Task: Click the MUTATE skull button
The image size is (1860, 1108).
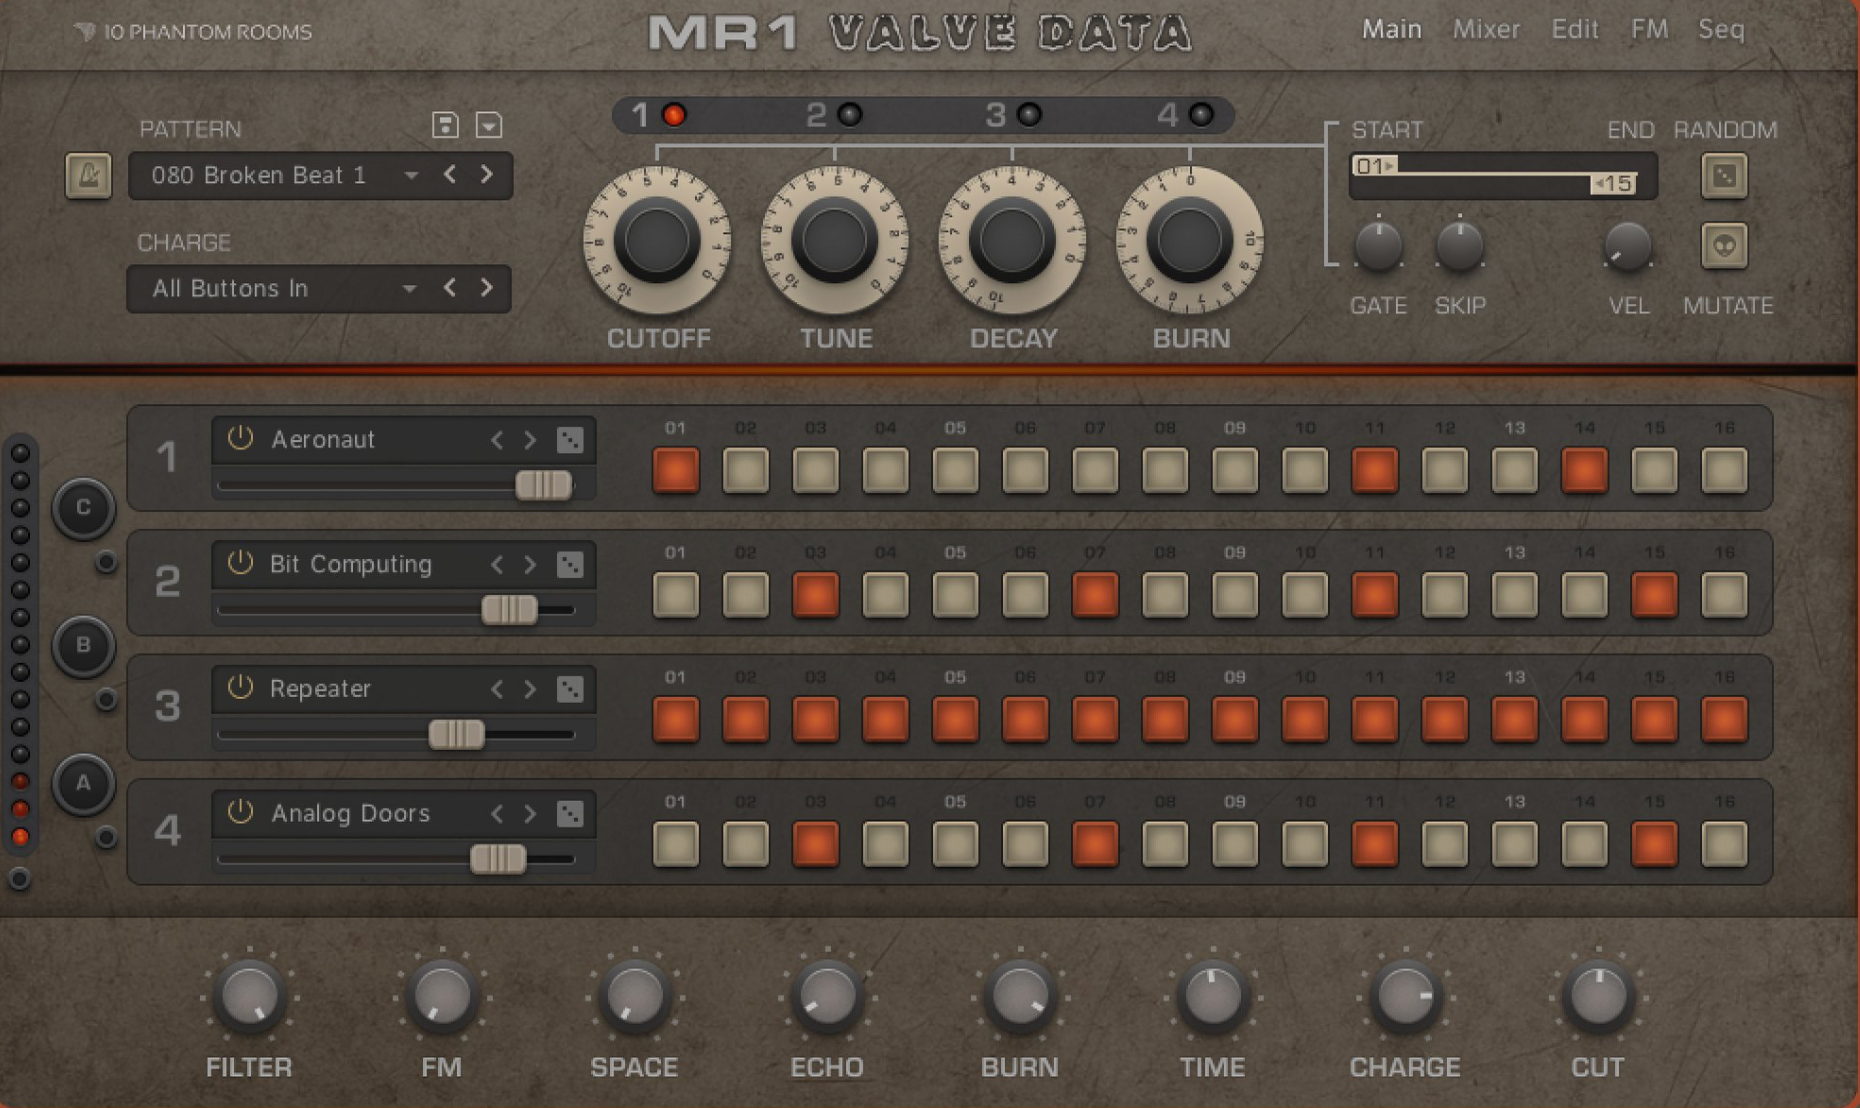Action: click(x=1724, y=246)
